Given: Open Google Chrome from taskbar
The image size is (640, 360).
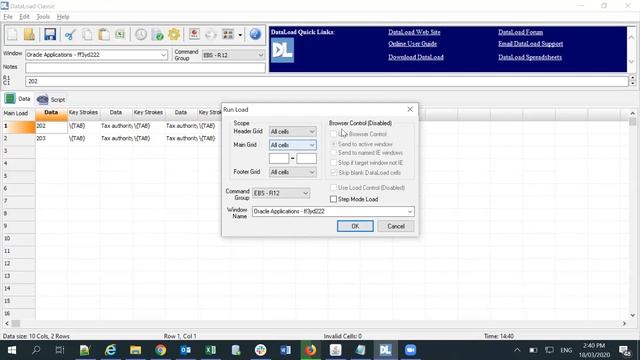Looking at the screenshot, I should [160, 350].
